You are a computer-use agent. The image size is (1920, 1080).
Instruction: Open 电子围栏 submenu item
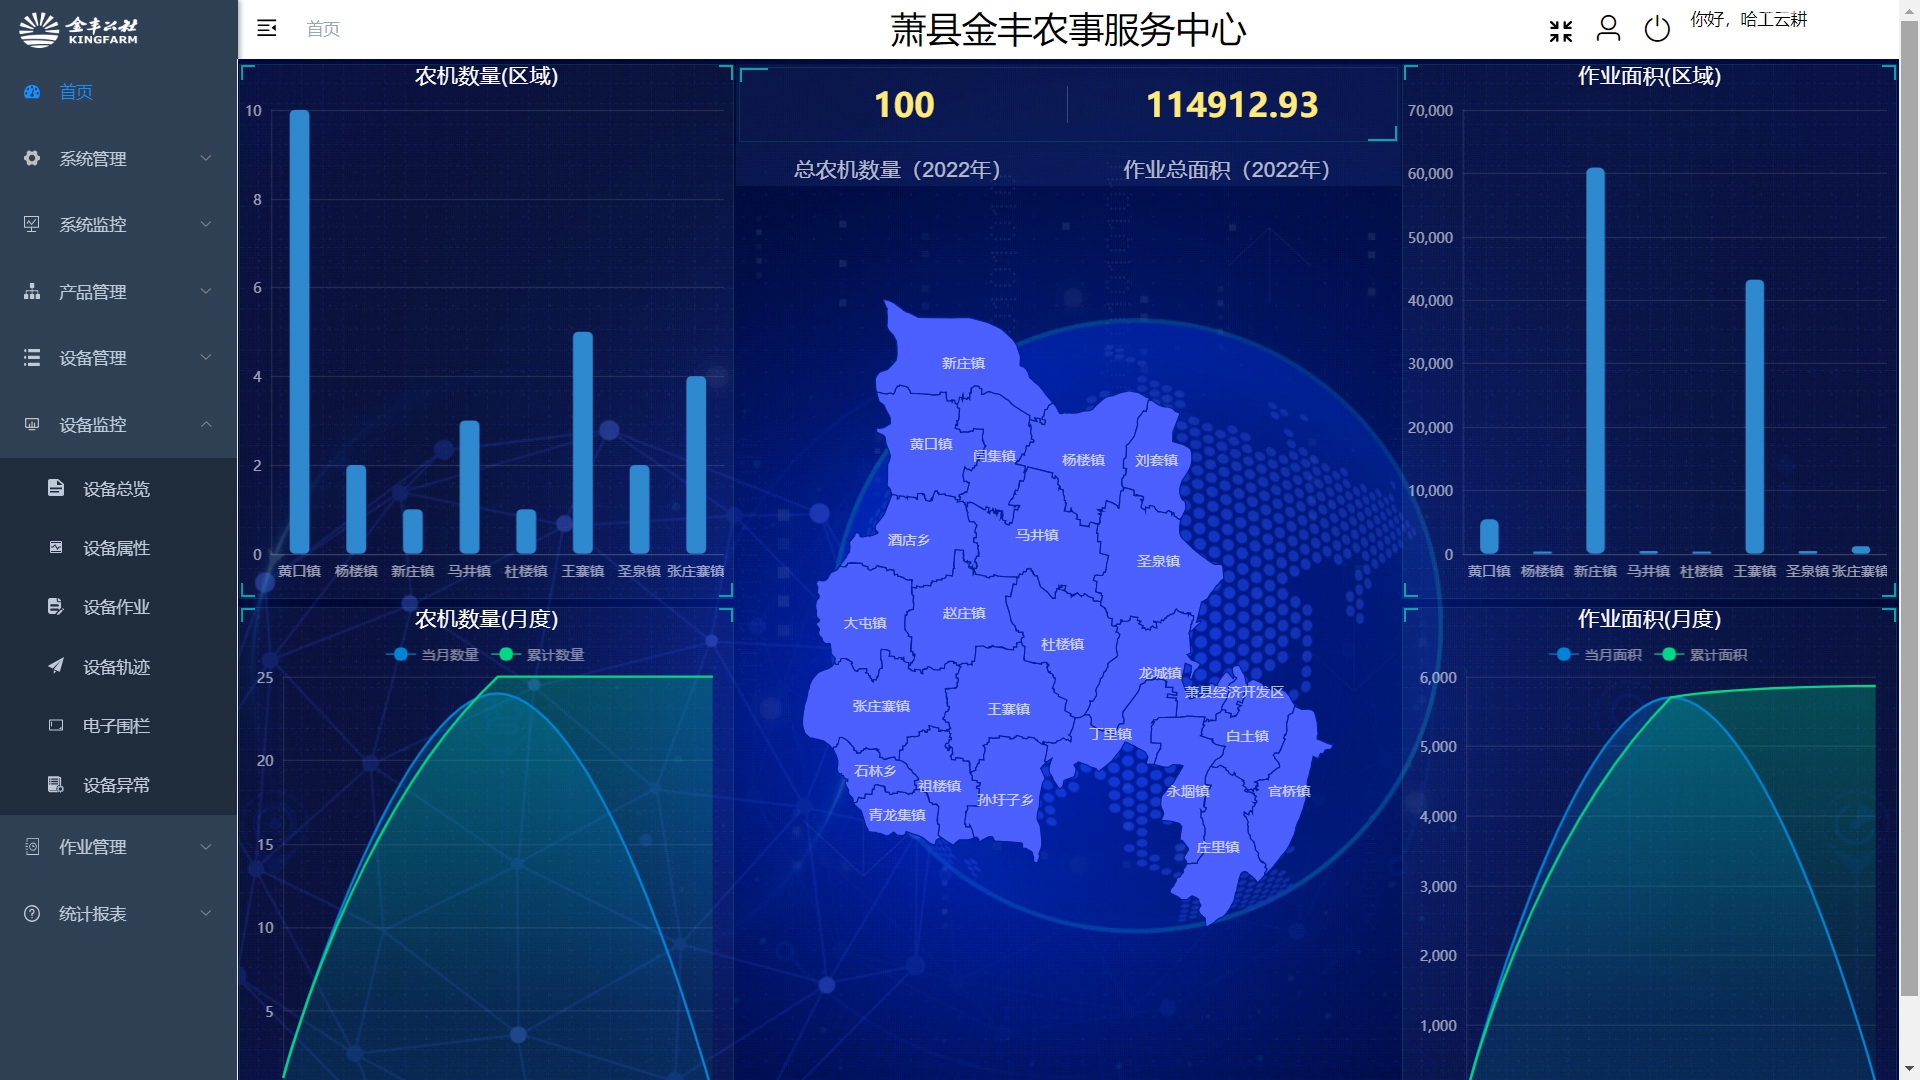coord(119,725)
